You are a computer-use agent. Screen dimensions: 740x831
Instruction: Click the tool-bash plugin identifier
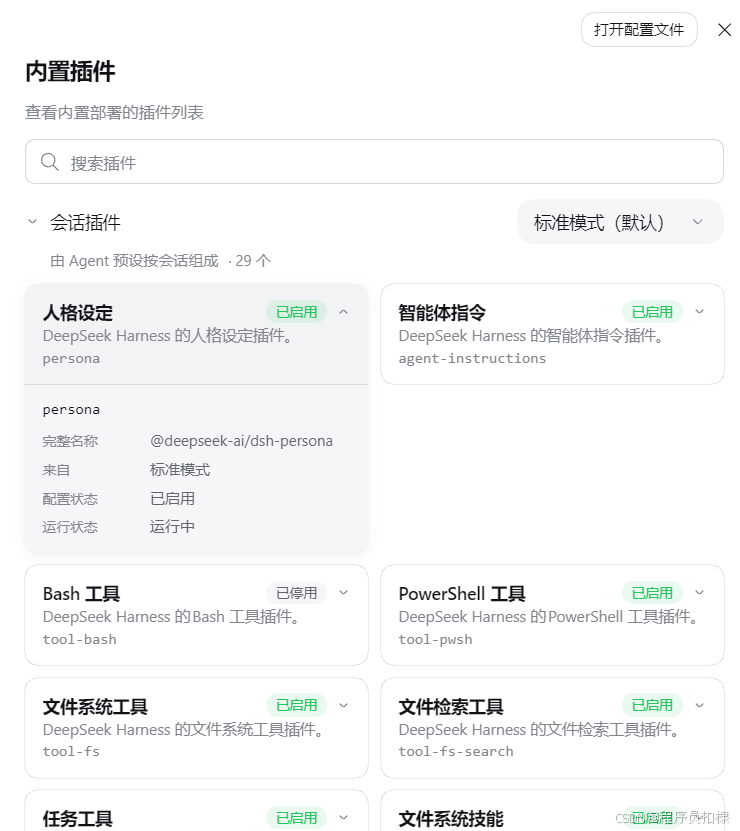click(x=80, y=640)
